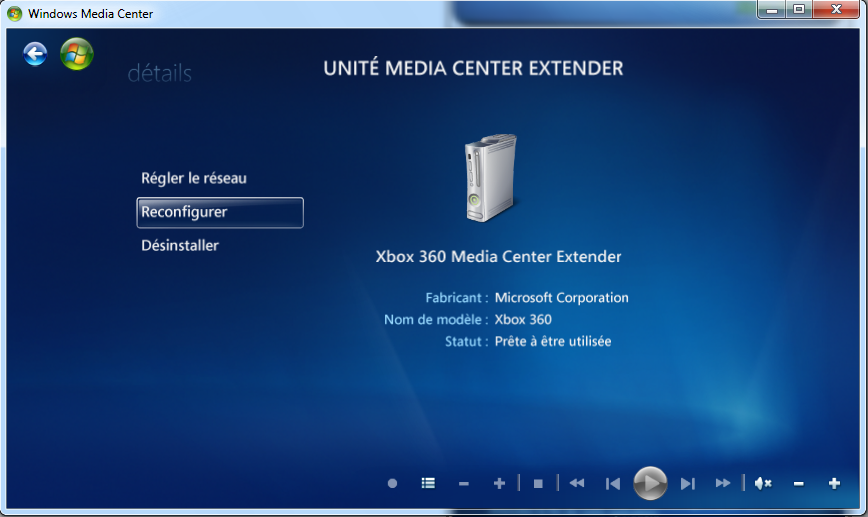Screen dimensions: 868x517
Task: Choose the Reconfigurer button
Action: tap(220, 213)
